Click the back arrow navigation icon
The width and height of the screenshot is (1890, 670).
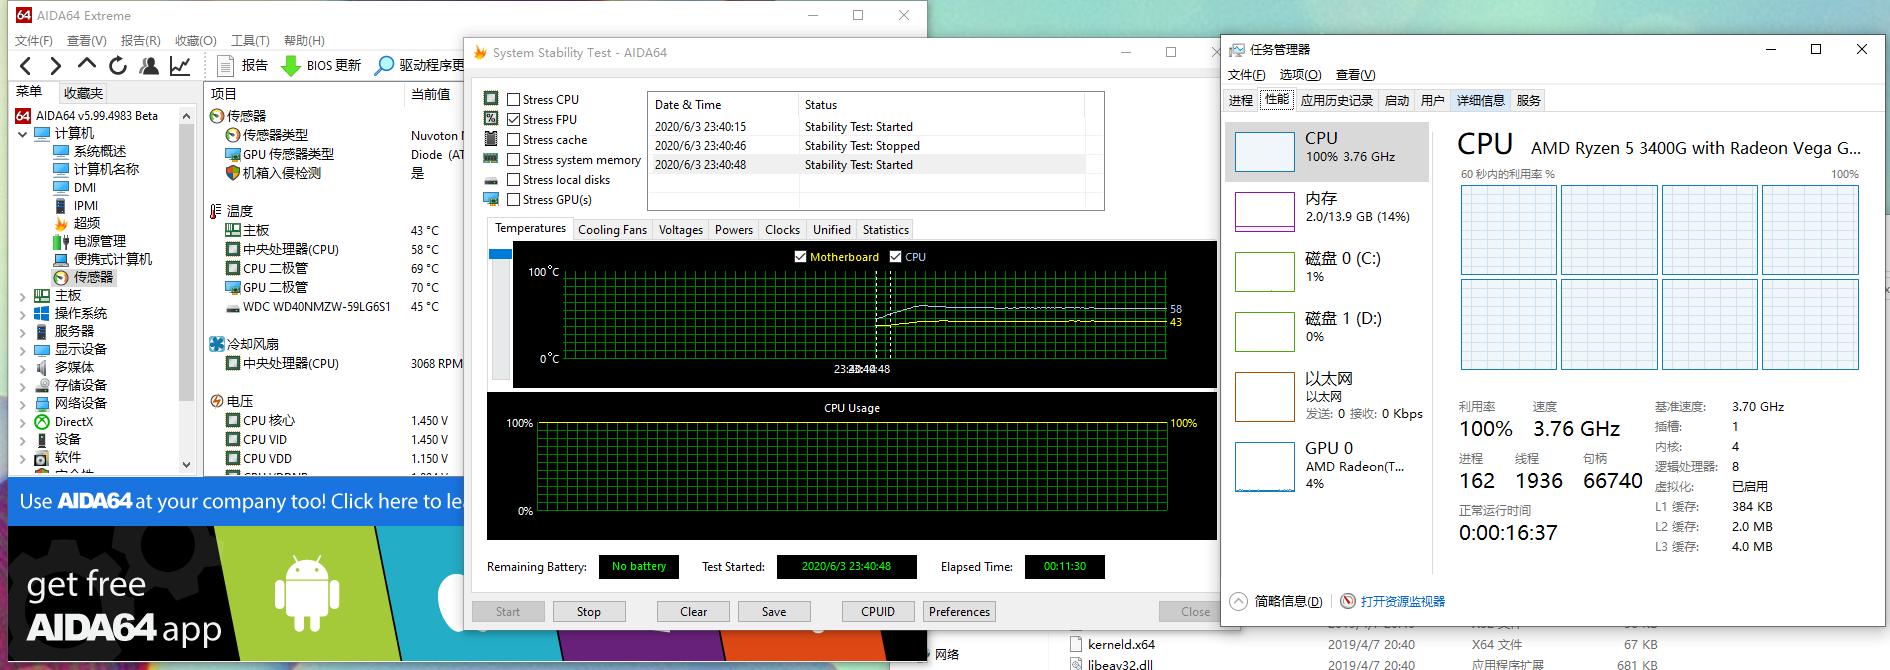26,66
